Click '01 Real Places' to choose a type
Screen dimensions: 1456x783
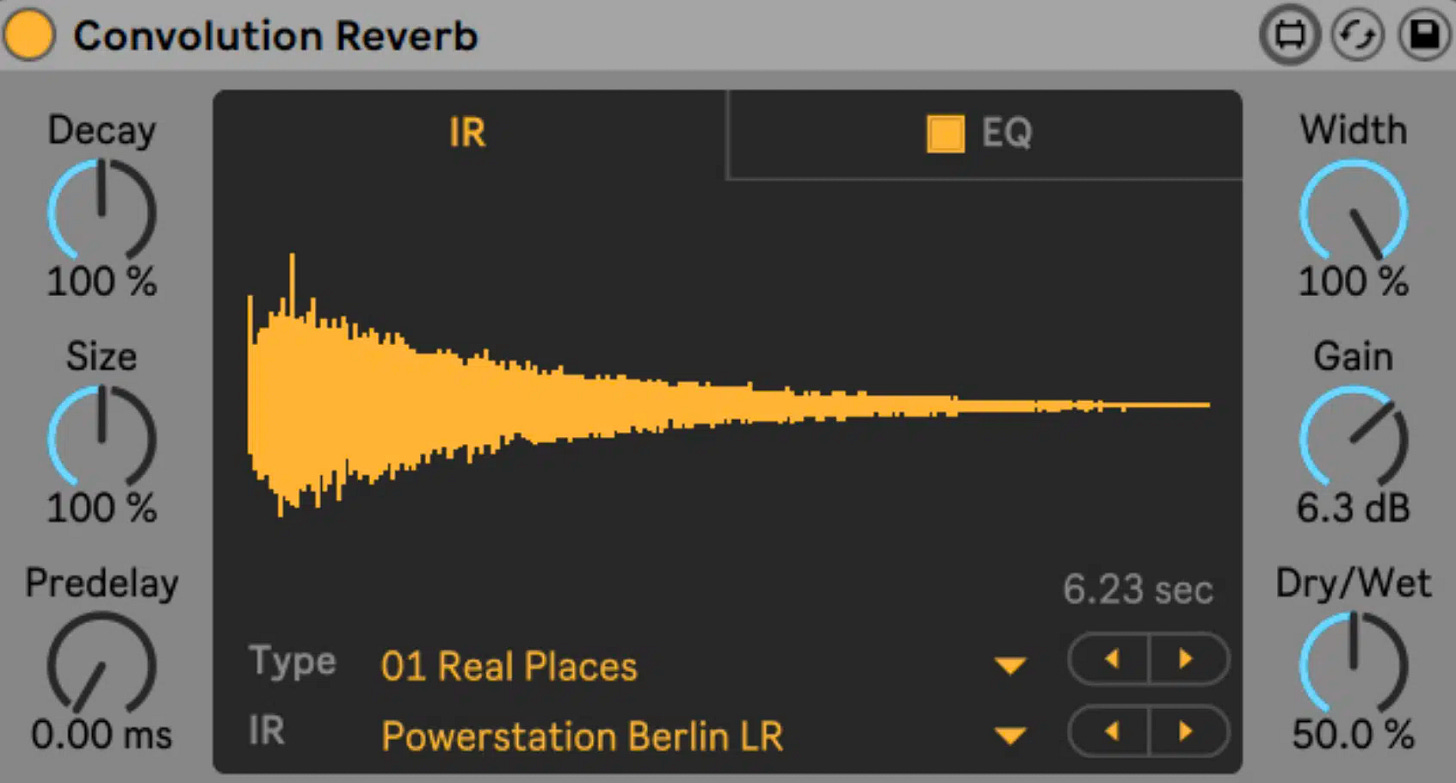[508, 665]
